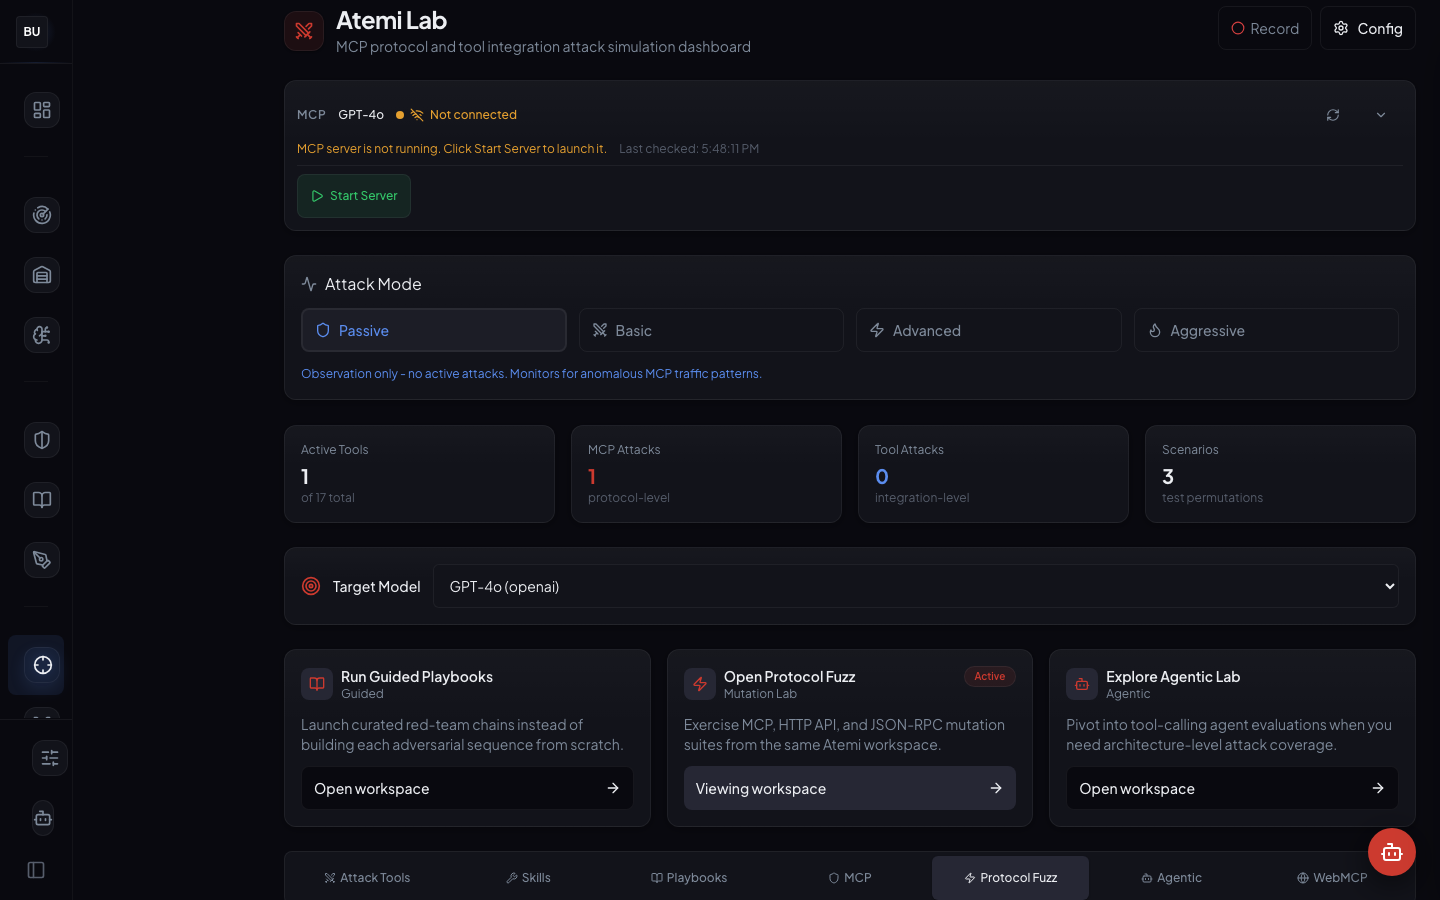Open the BU workspace switcher
This screenshot has width=1440, height=900.
pos(32,32)
